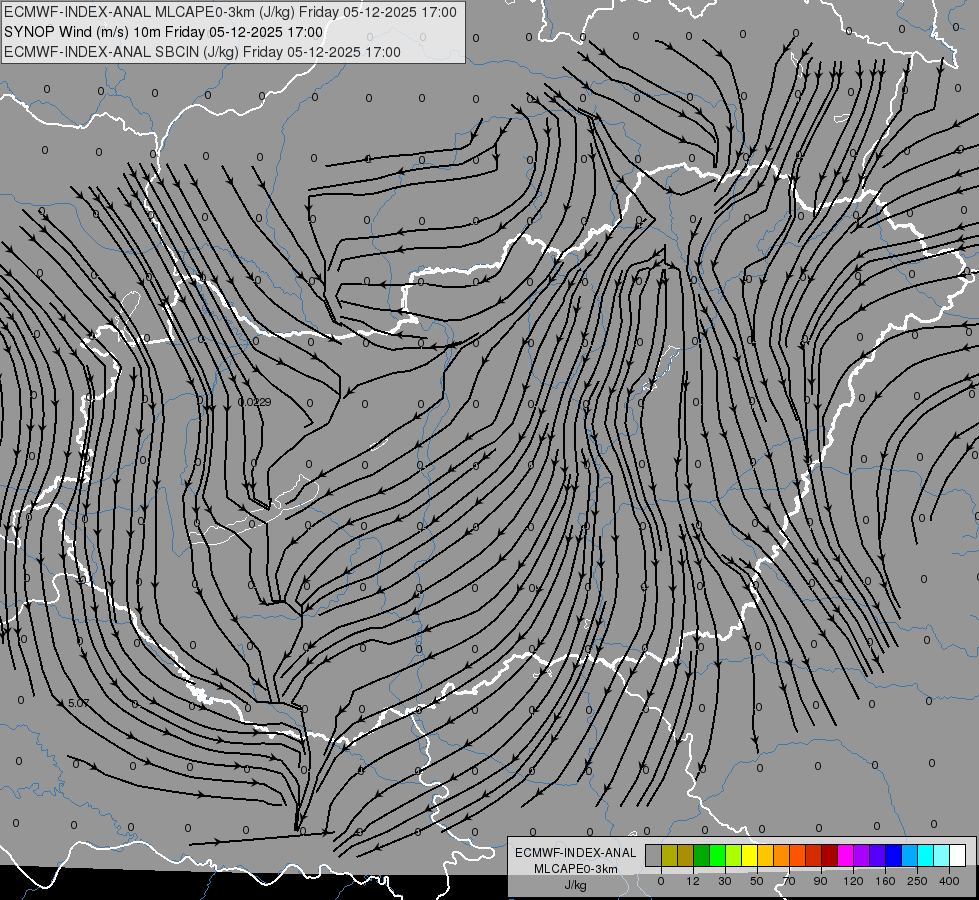Click the MLCAPE0-3km title line at the top
Viewport: 979px width, 900px height.
click(x=230, y=12)
